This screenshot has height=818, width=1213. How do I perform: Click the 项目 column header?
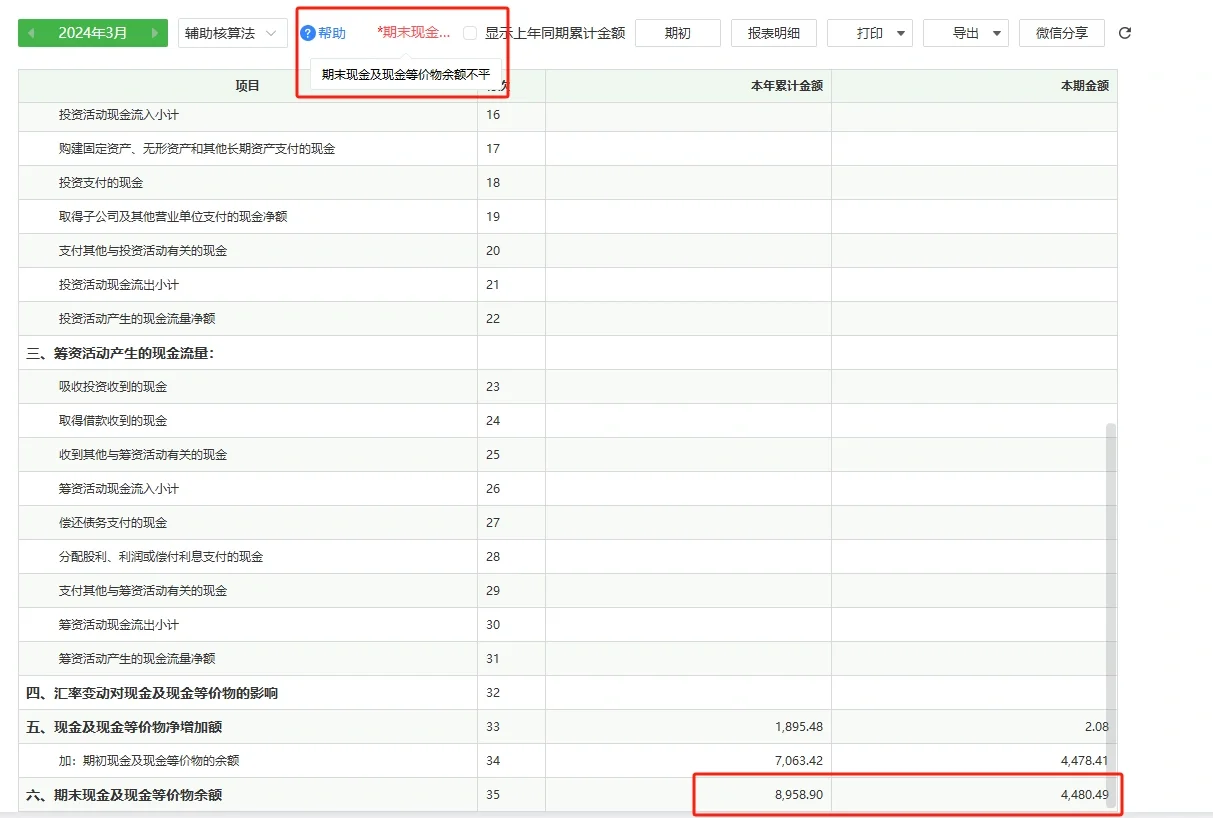248,86
